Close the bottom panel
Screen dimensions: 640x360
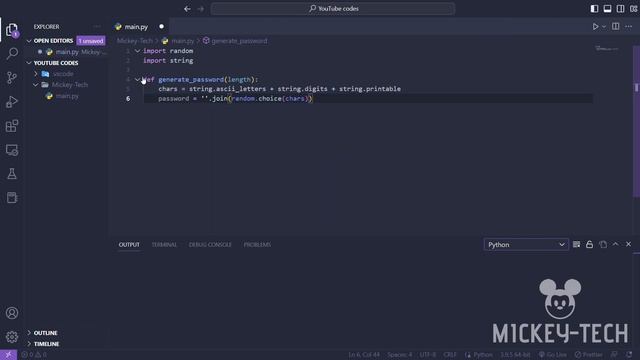click(x=629, y=244)
